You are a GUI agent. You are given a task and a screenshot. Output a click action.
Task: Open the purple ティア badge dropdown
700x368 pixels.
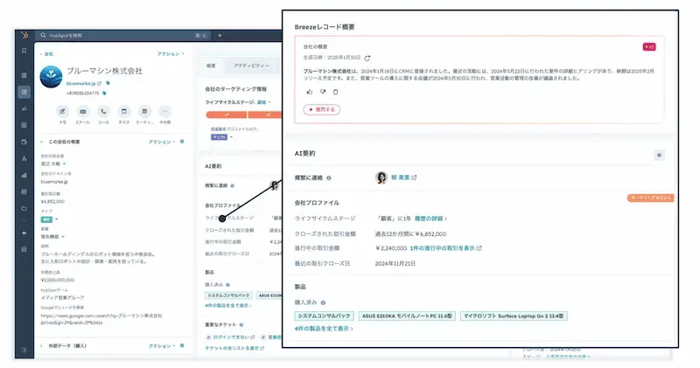coord(222,137)
